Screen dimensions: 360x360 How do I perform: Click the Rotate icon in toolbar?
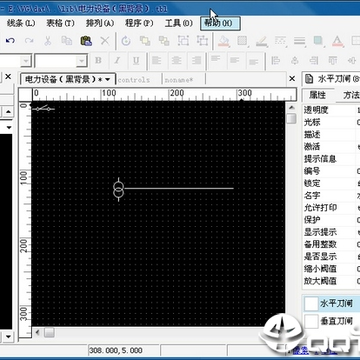(126, 41)
